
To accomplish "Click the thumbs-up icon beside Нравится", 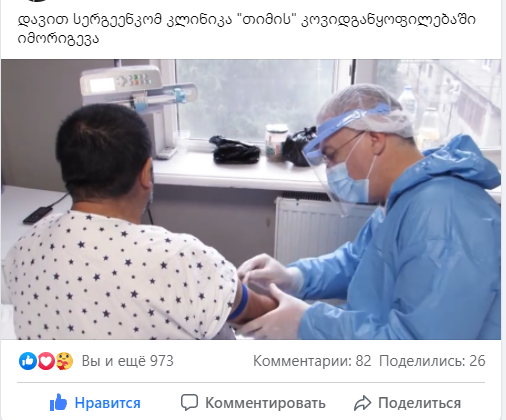I will click(x=58, y=403).
